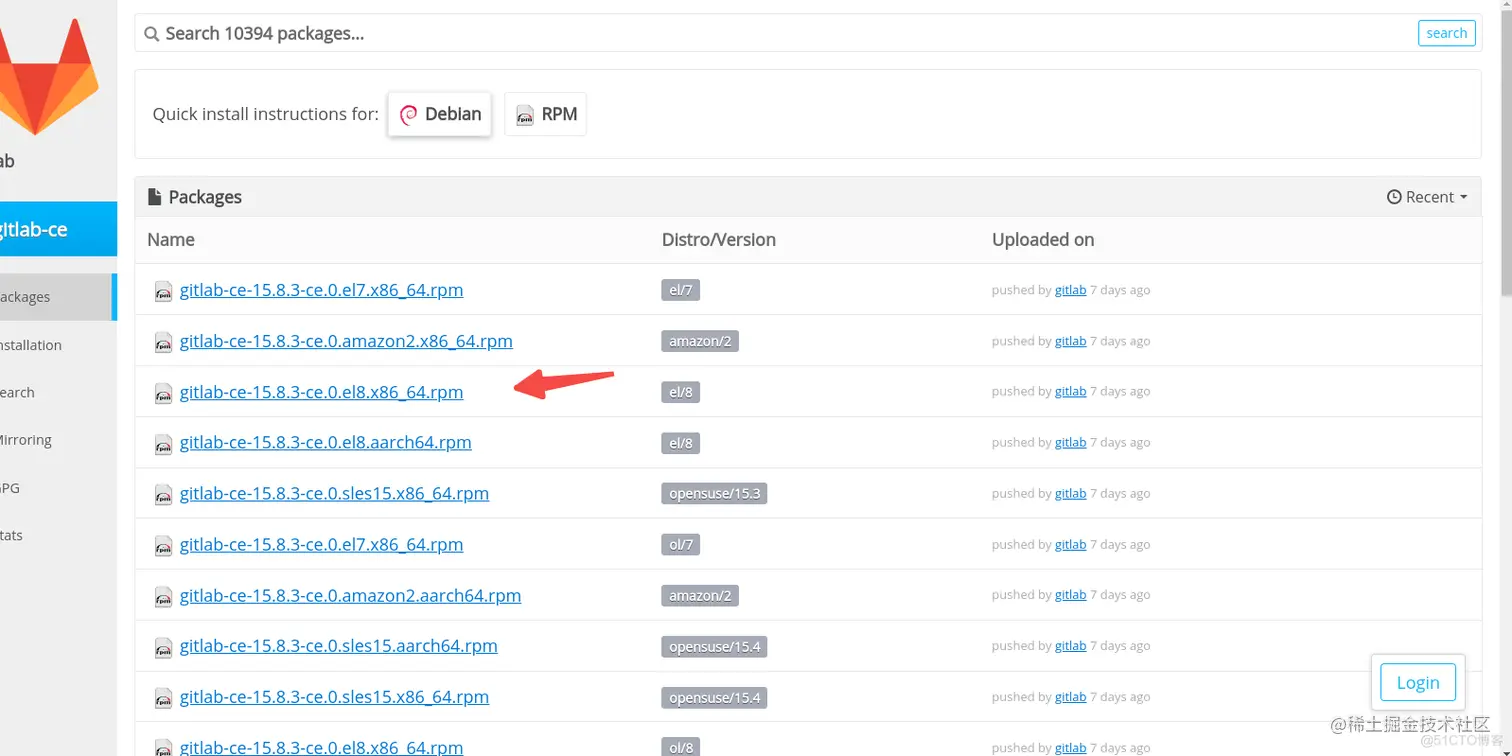Click gitlab uploader link in el/7 row
1512x756 pixels.
[1070, 290]
